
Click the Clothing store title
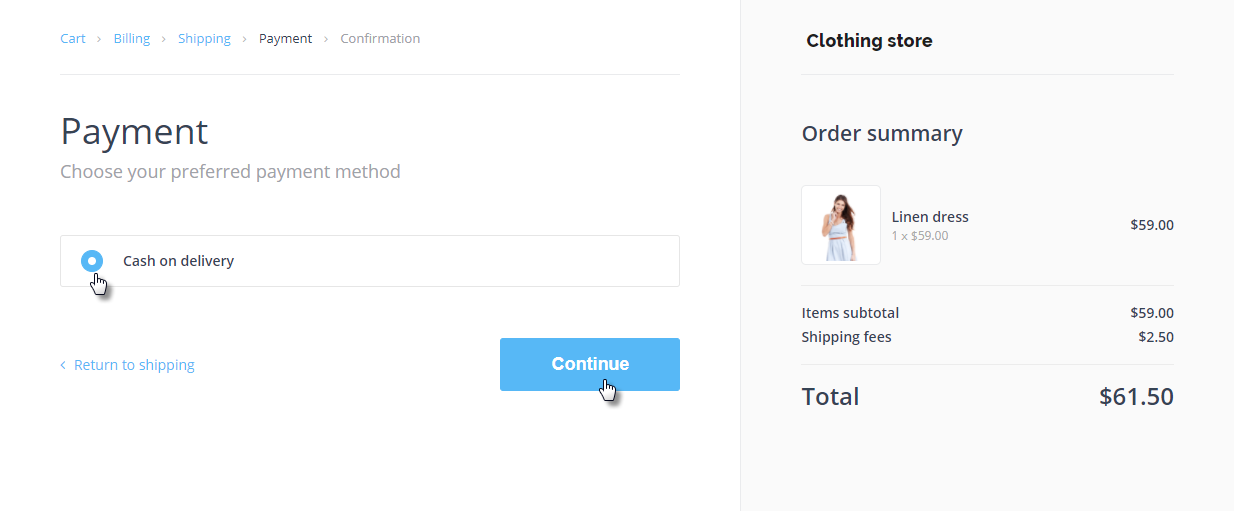coord(869,41)
